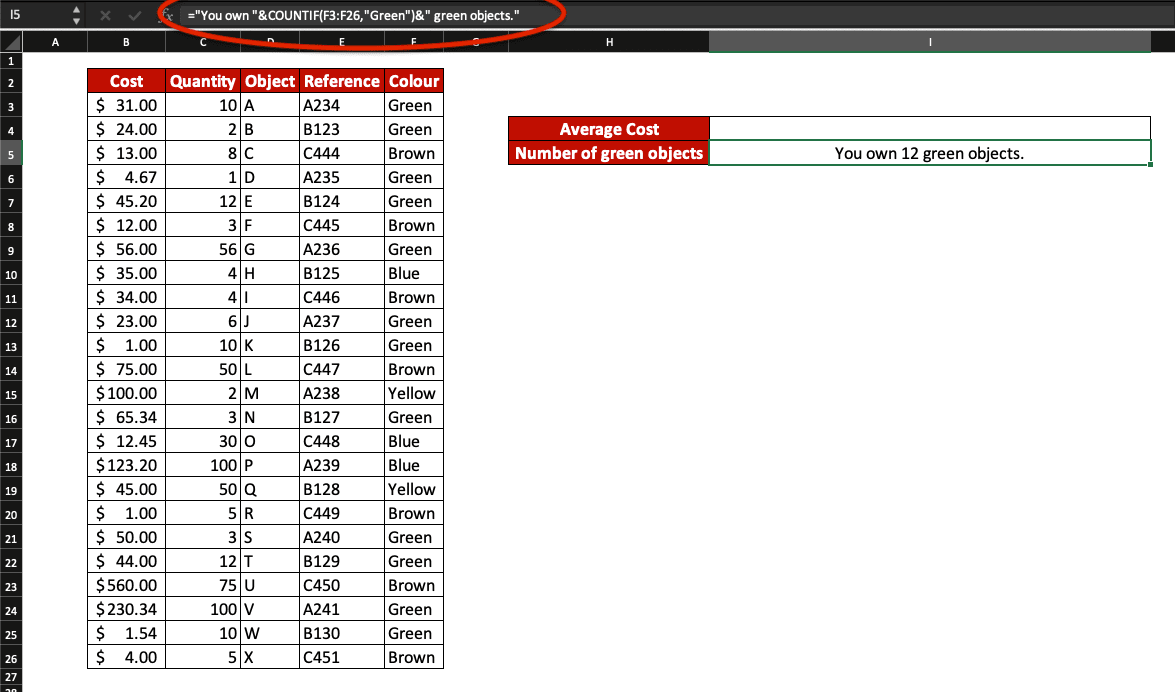Click the Colour table header cell
Image resolution: width=1175 pixels, height=692 pixels.
(x=413, y=81)
